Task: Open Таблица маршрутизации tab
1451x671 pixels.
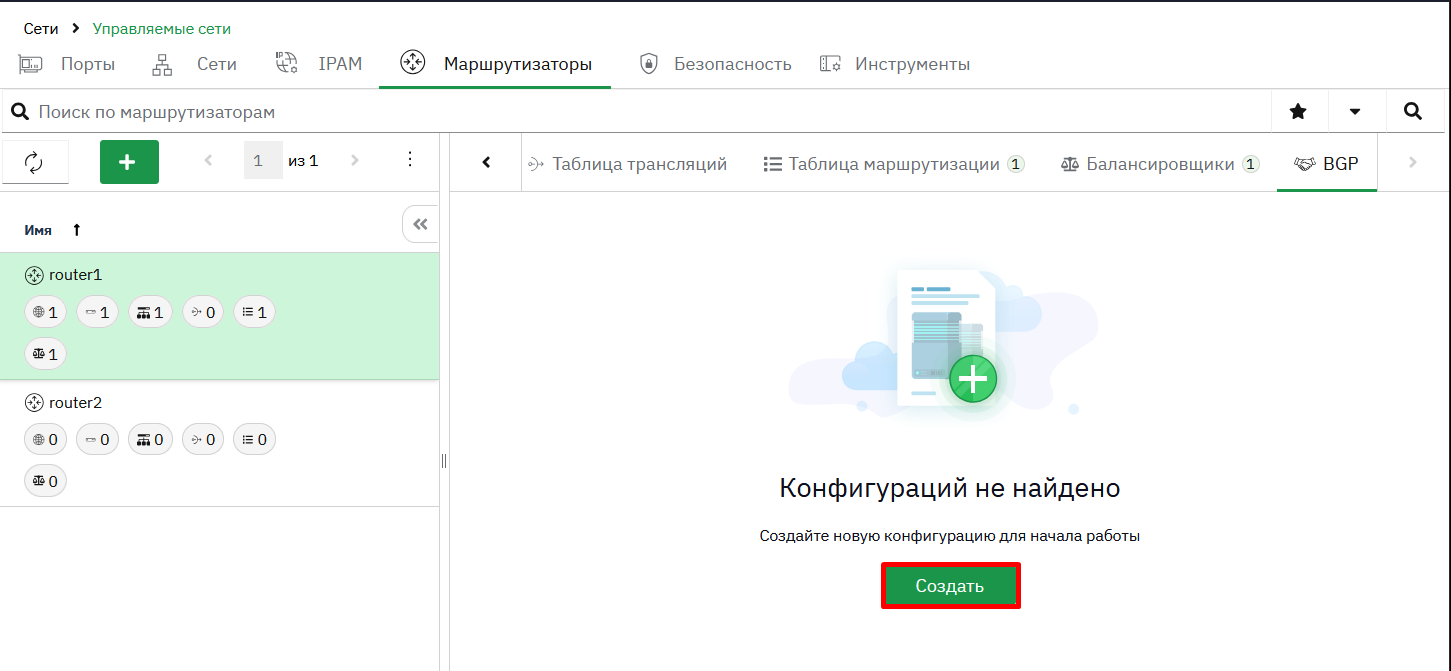Action: point(894,164)
